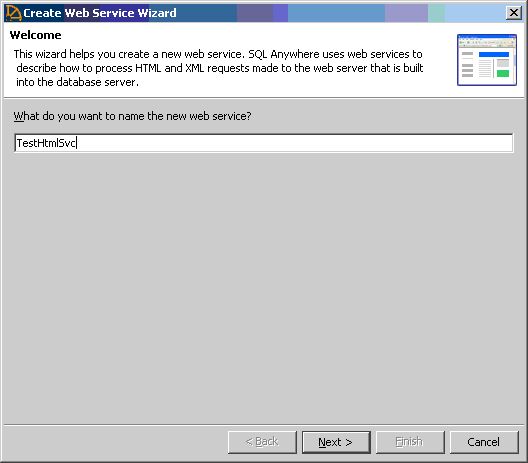Viewport: 528px width, 463px height.
Task: Click the grayed-out Back button
Action: (x=262, y=442)
